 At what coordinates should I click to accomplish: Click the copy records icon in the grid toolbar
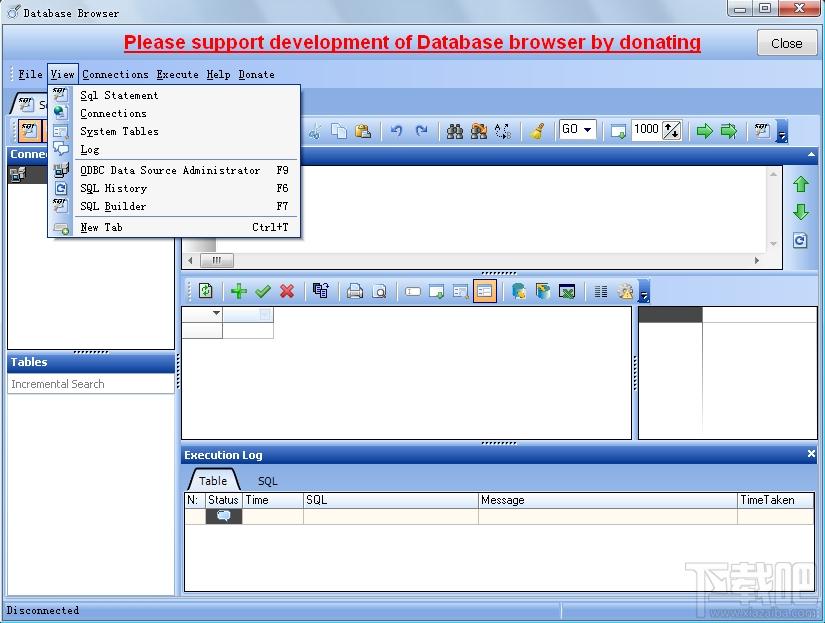coord(321,290)
